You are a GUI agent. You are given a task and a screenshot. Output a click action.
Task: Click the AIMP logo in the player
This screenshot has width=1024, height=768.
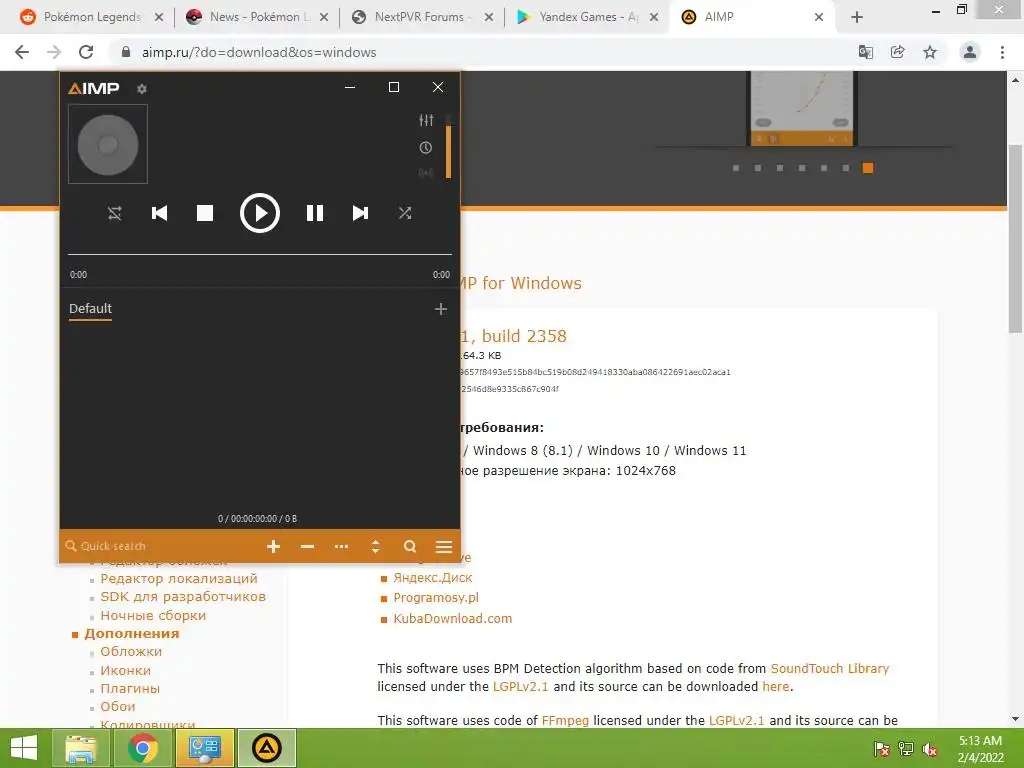coord(94,88)
